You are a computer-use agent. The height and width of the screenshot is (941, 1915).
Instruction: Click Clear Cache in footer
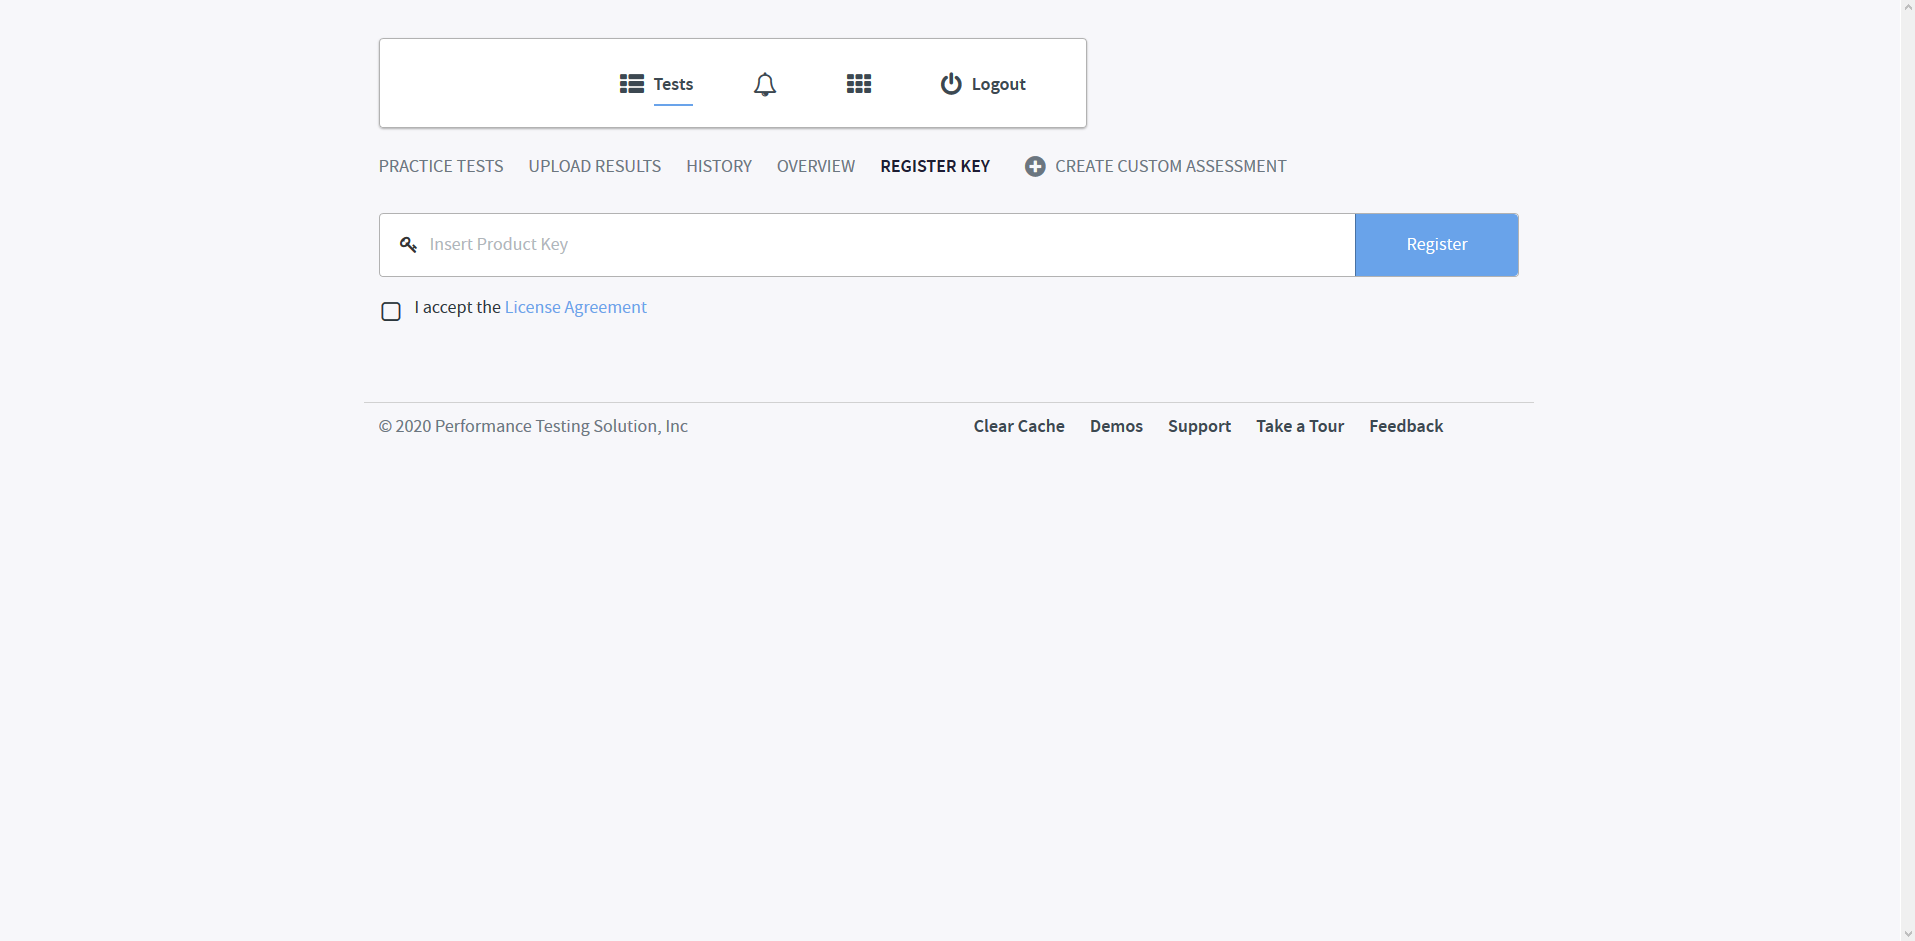click(1019, 426)
